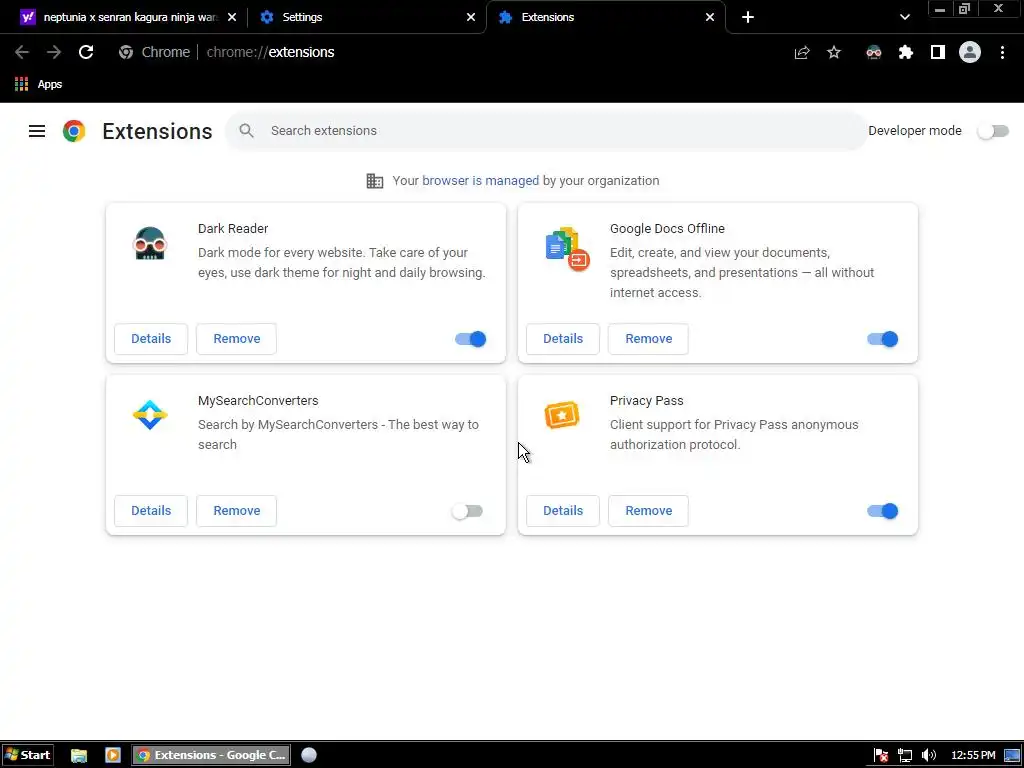The image size is (1024, 768).
Task: Remove the Google Docs Offline extension
Action: (648, 339)
